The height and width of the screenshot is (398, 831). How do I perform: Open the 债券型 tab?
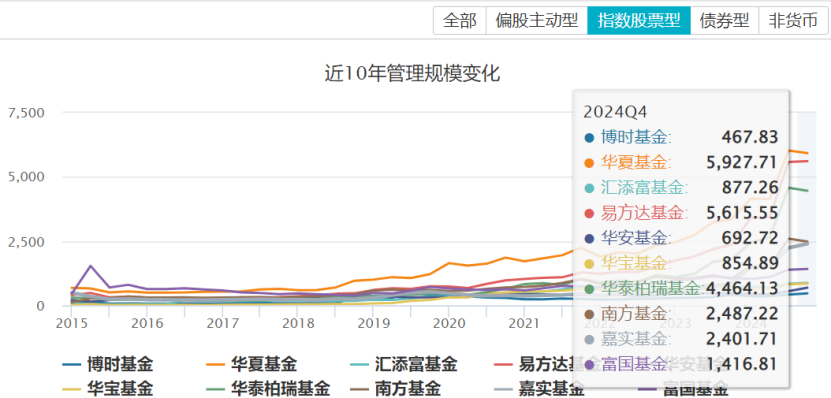724,21
